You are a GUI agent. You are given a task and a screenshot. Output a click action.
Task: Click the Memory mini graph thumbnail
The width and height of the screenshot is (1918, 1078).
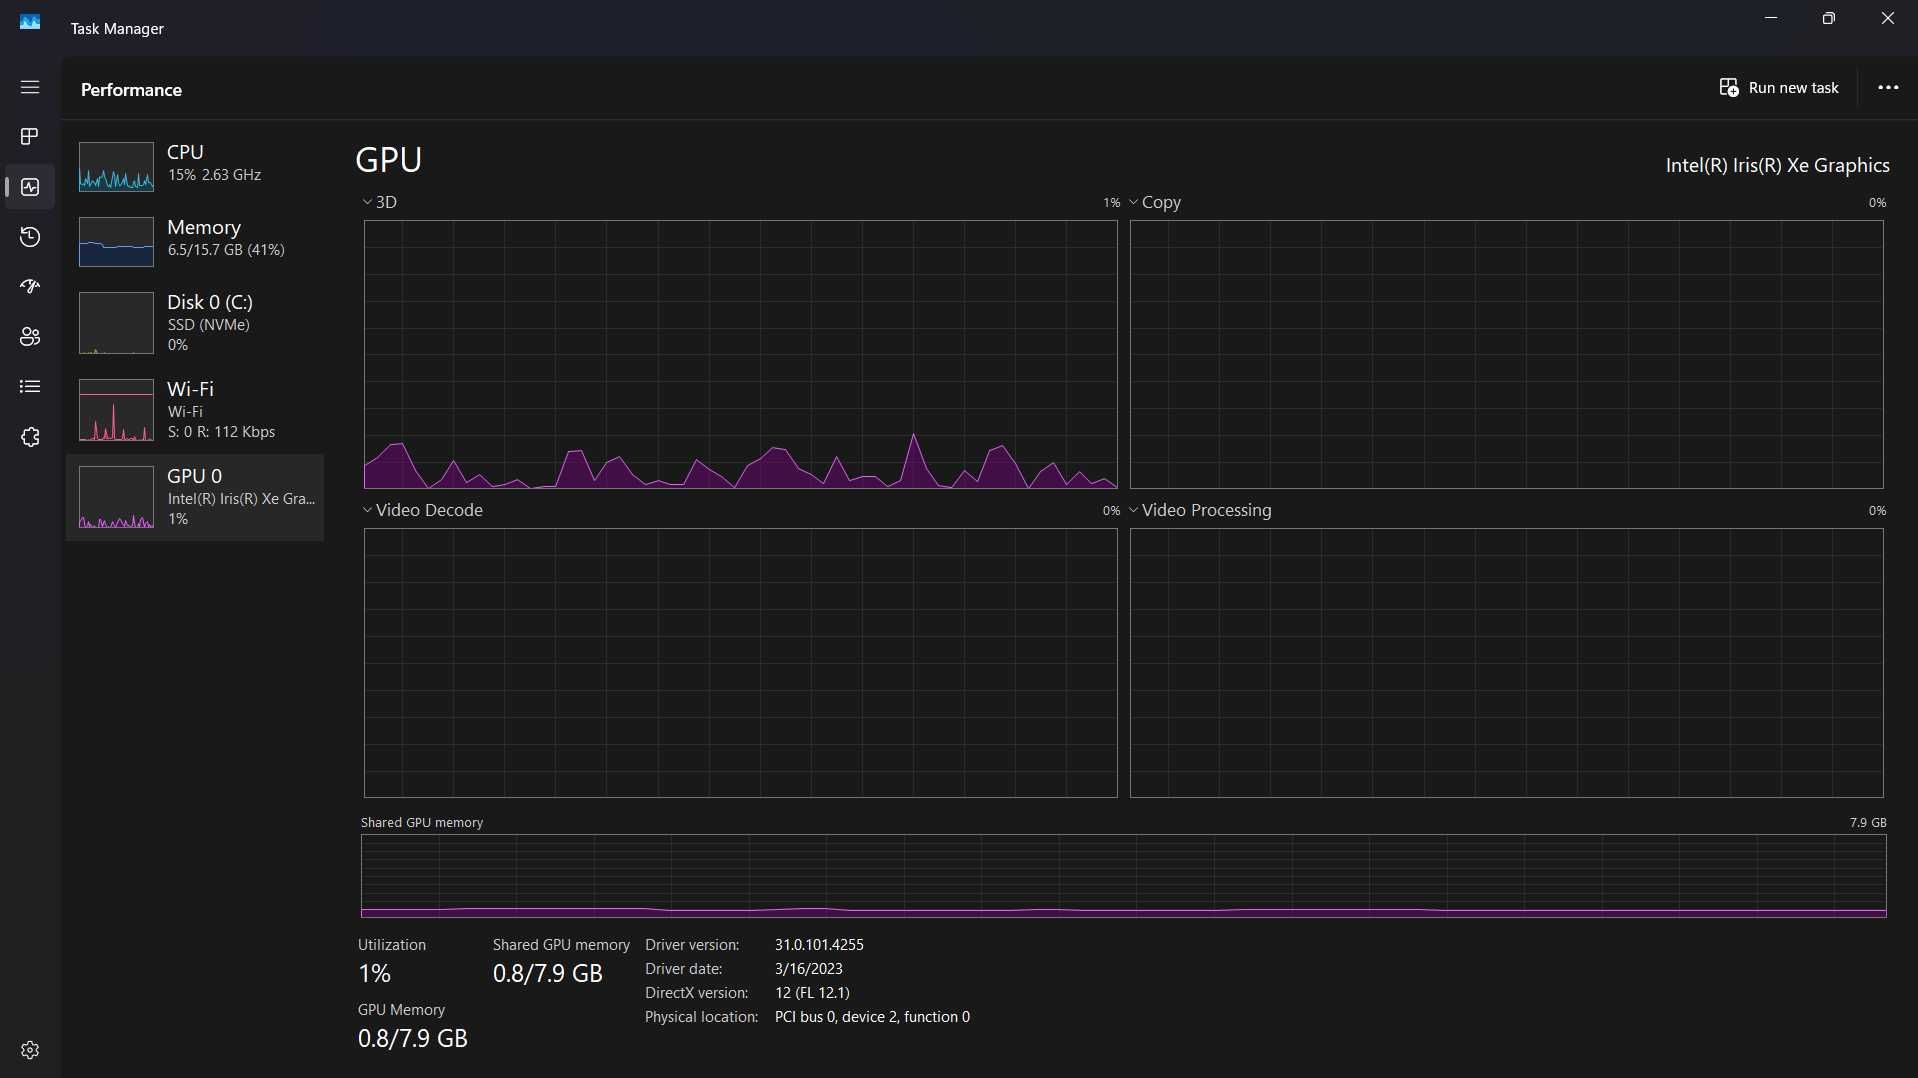click(x=116, y=242)
